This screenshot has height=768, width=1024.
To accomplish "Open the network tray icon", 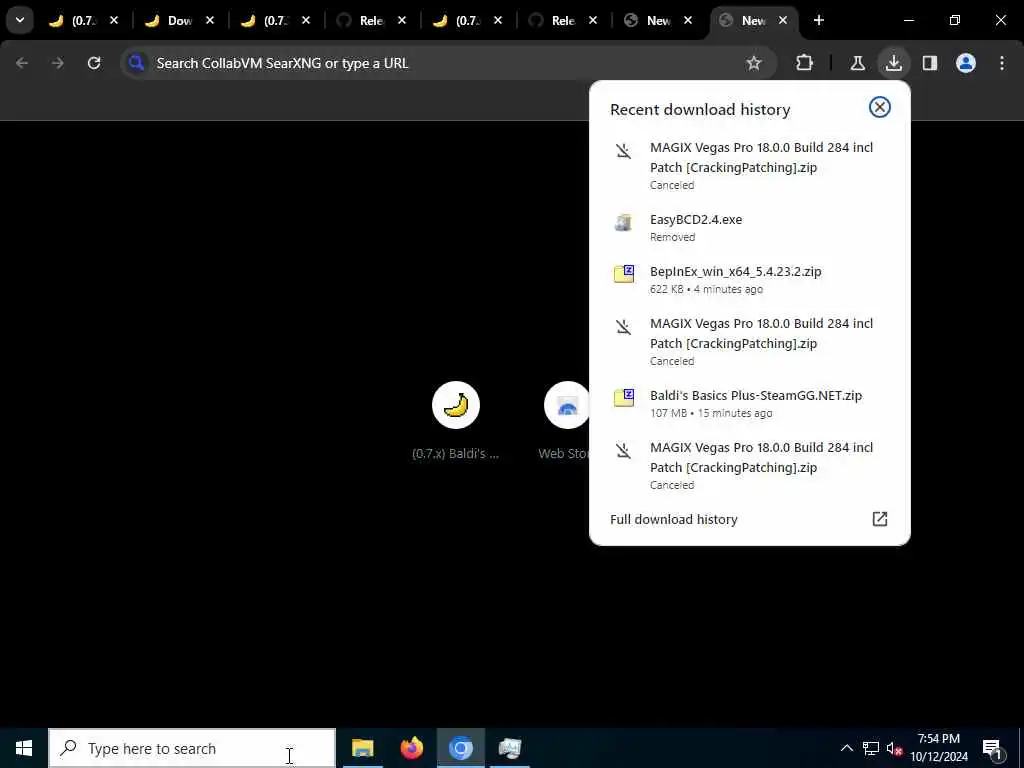I will [x=871, y=748].
